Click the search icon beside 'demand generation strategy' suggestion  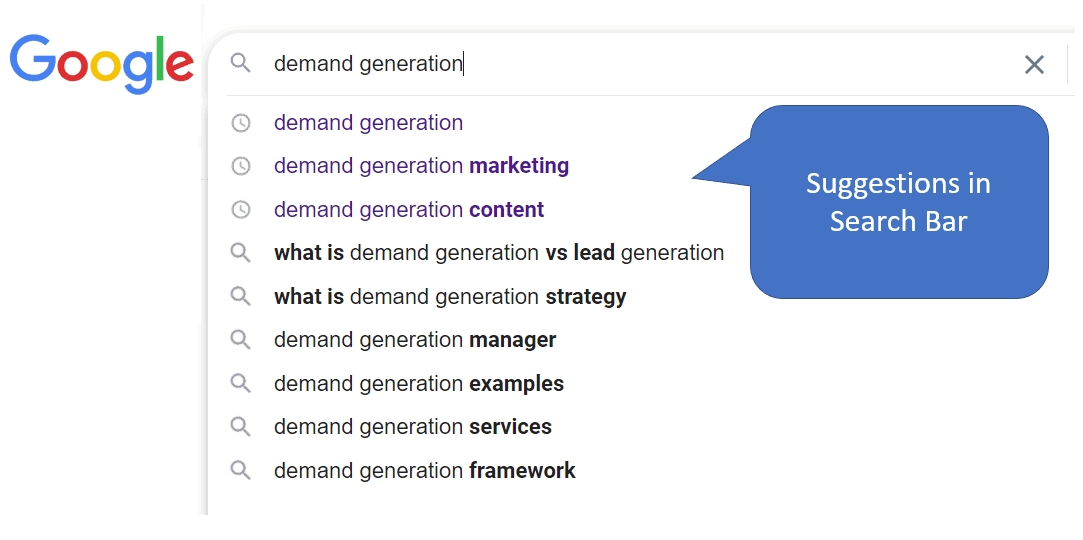(241, 297)
